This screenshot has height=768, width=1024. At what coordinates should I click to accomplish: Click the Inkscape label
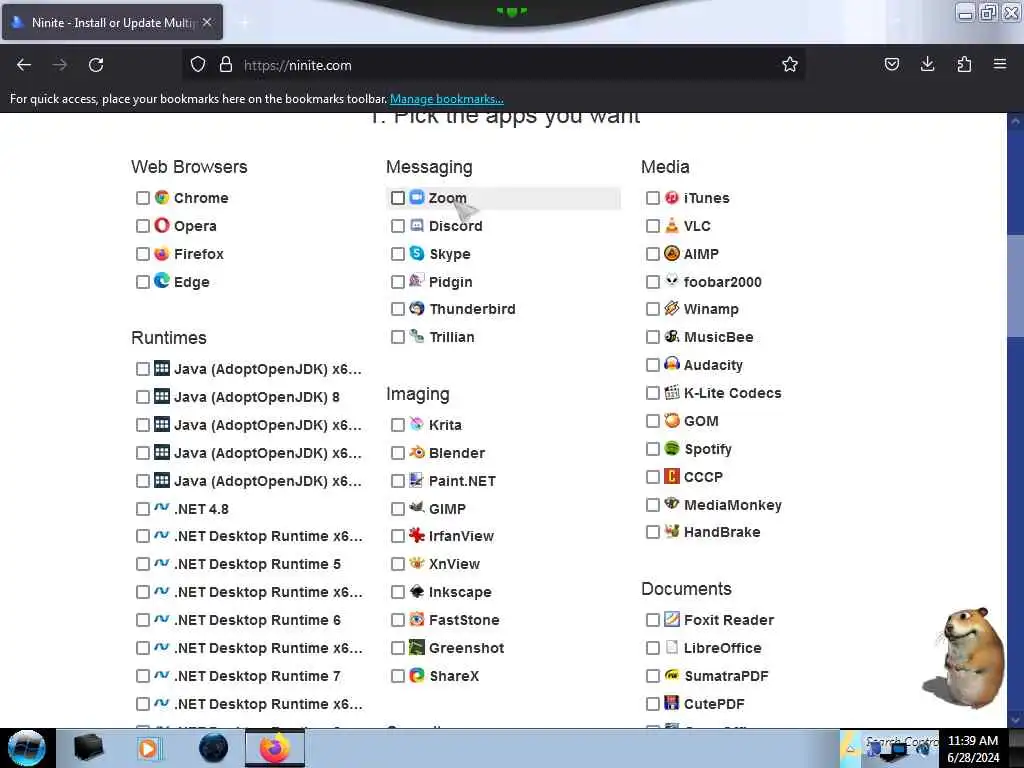[x=460, y=592]
